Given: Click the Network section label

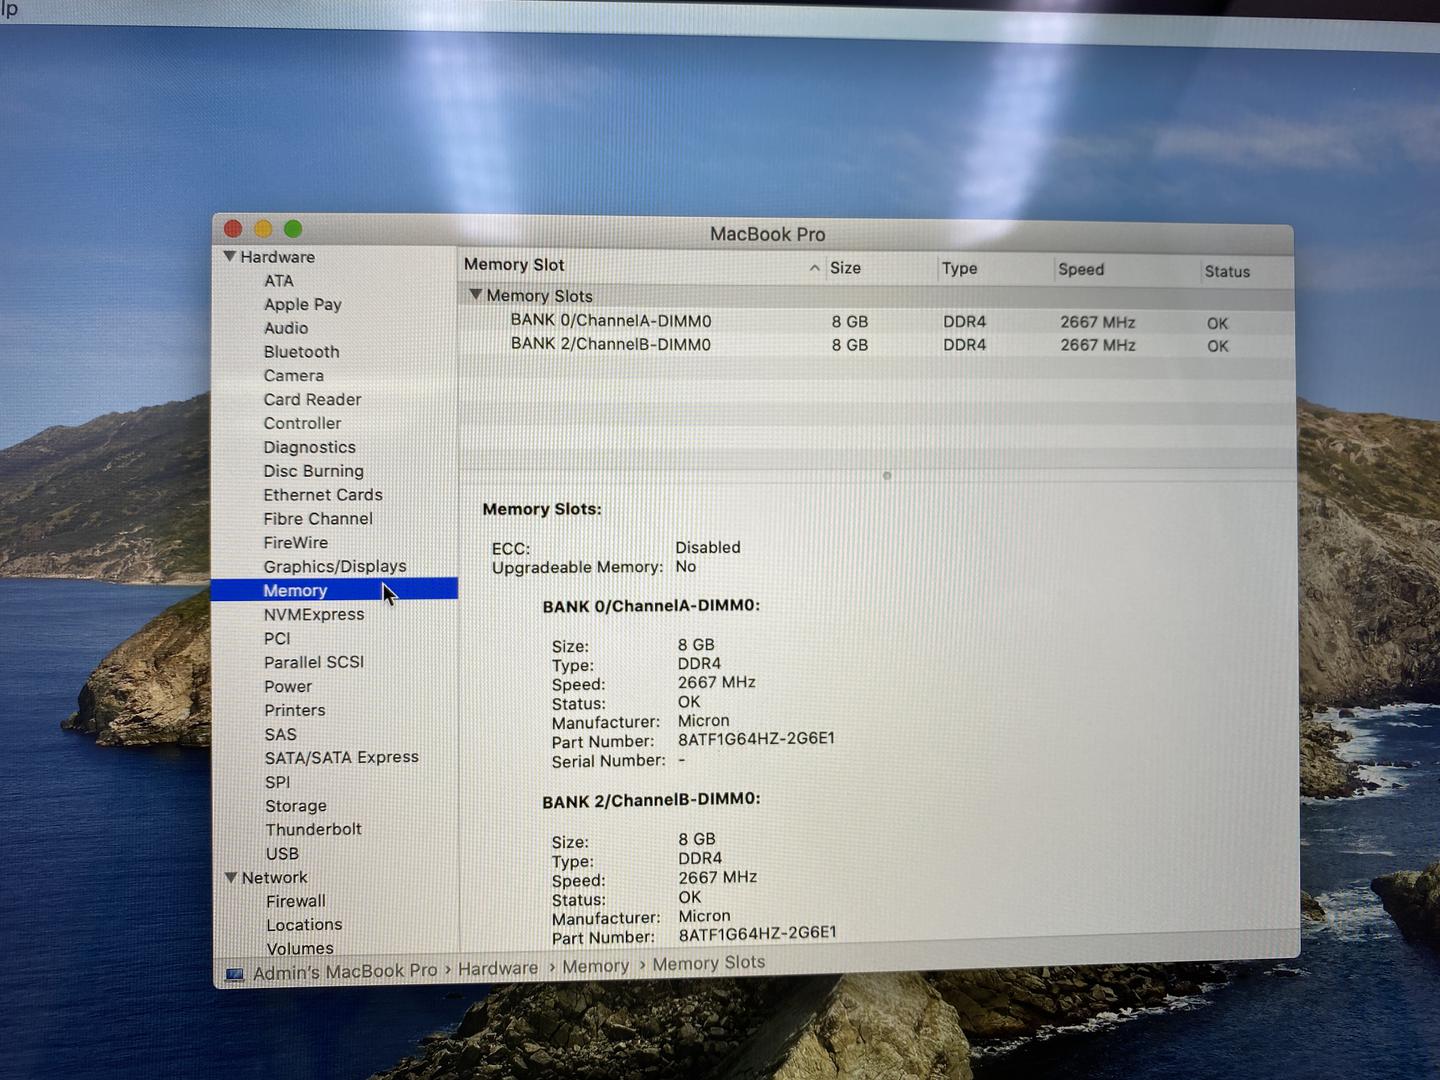Looking at the screenshot, I should coord(274,878).
